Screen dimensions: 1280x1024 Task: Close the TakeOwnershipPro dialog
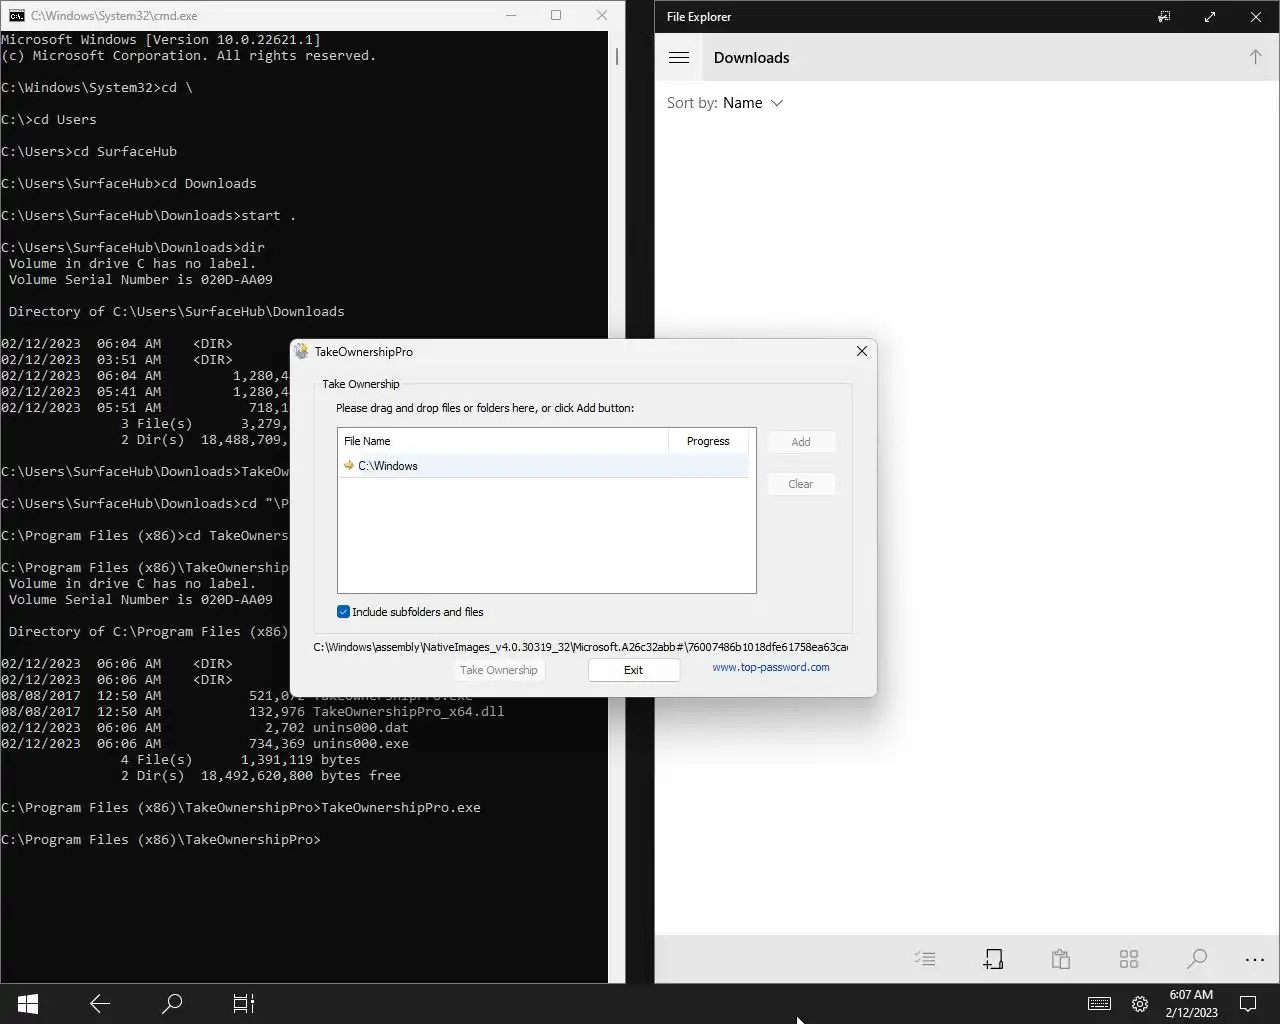(x=862, y=351)
